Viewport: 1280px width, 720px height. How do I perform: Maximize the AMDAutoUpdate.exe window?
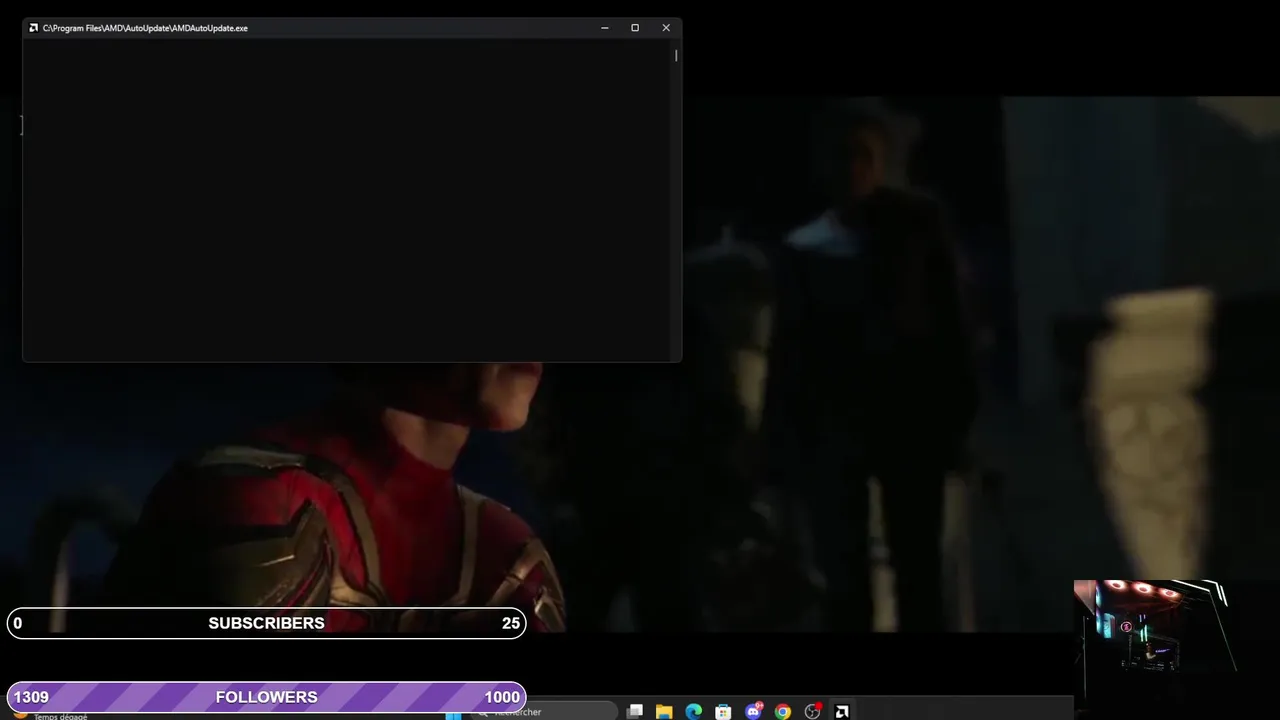[635, 28]
